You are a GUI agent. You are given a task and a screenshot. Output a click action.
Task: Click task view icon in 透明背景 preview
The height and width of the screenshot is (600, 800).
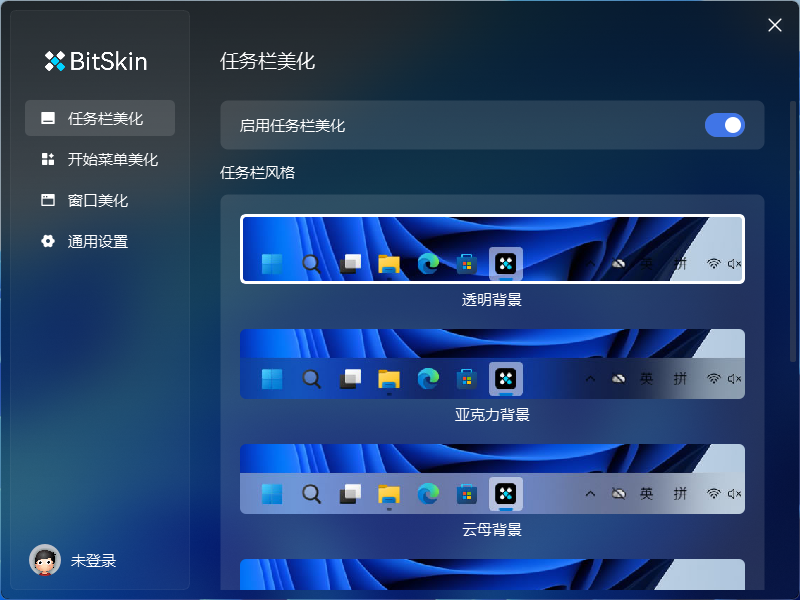pos(350,264)
